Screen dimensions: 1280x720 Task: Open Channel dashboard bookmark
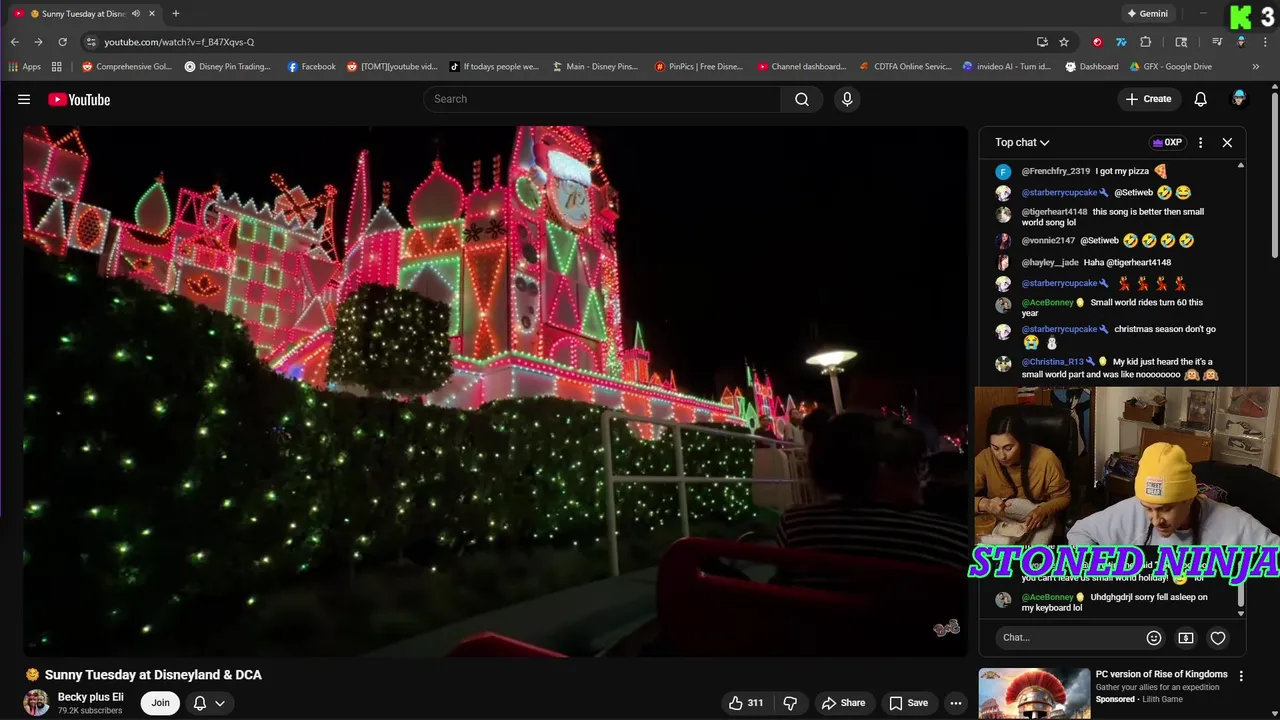click(802, 67)
